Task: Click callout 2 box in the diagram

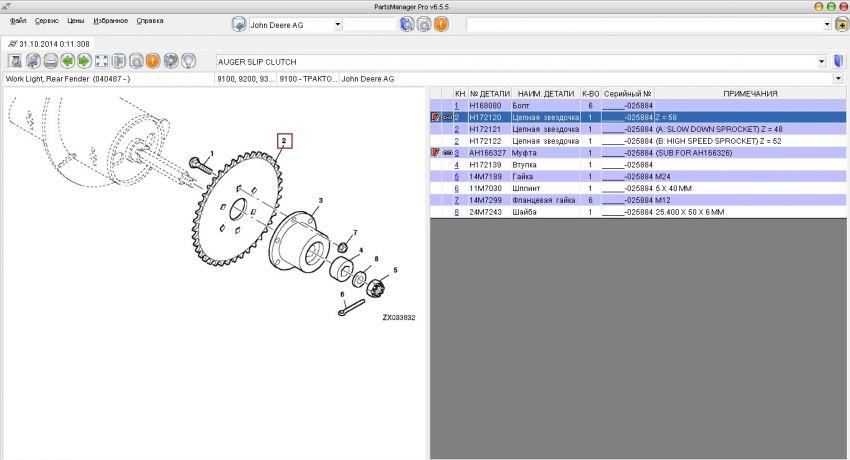Action: pyautogui.click(x=284, y=141)
